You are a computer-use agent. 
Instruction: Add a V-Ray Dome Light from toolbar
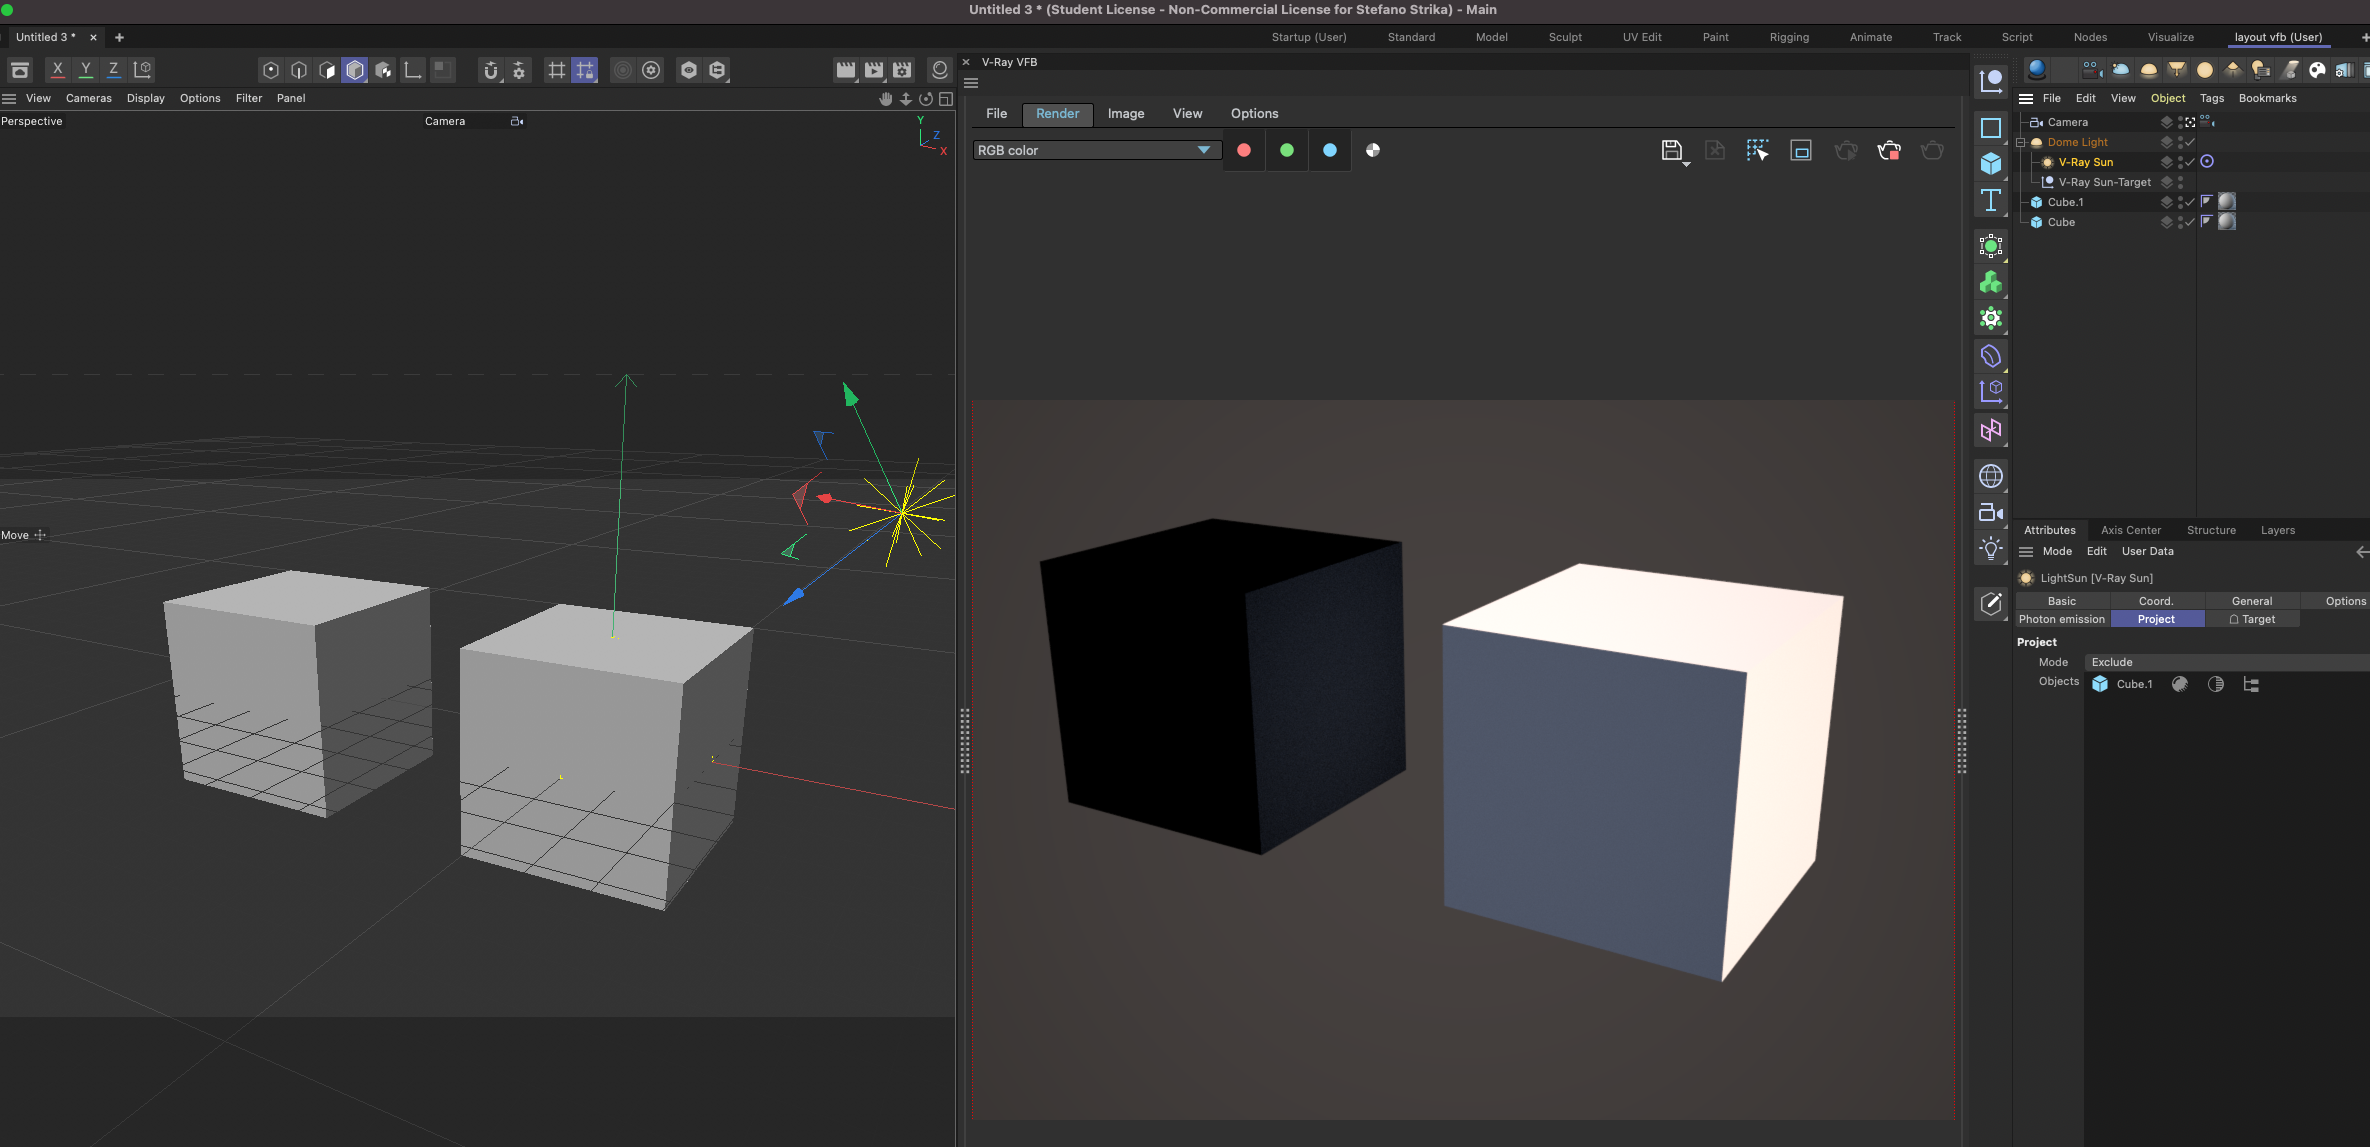pyautogui.click(x=2148, y=70)
